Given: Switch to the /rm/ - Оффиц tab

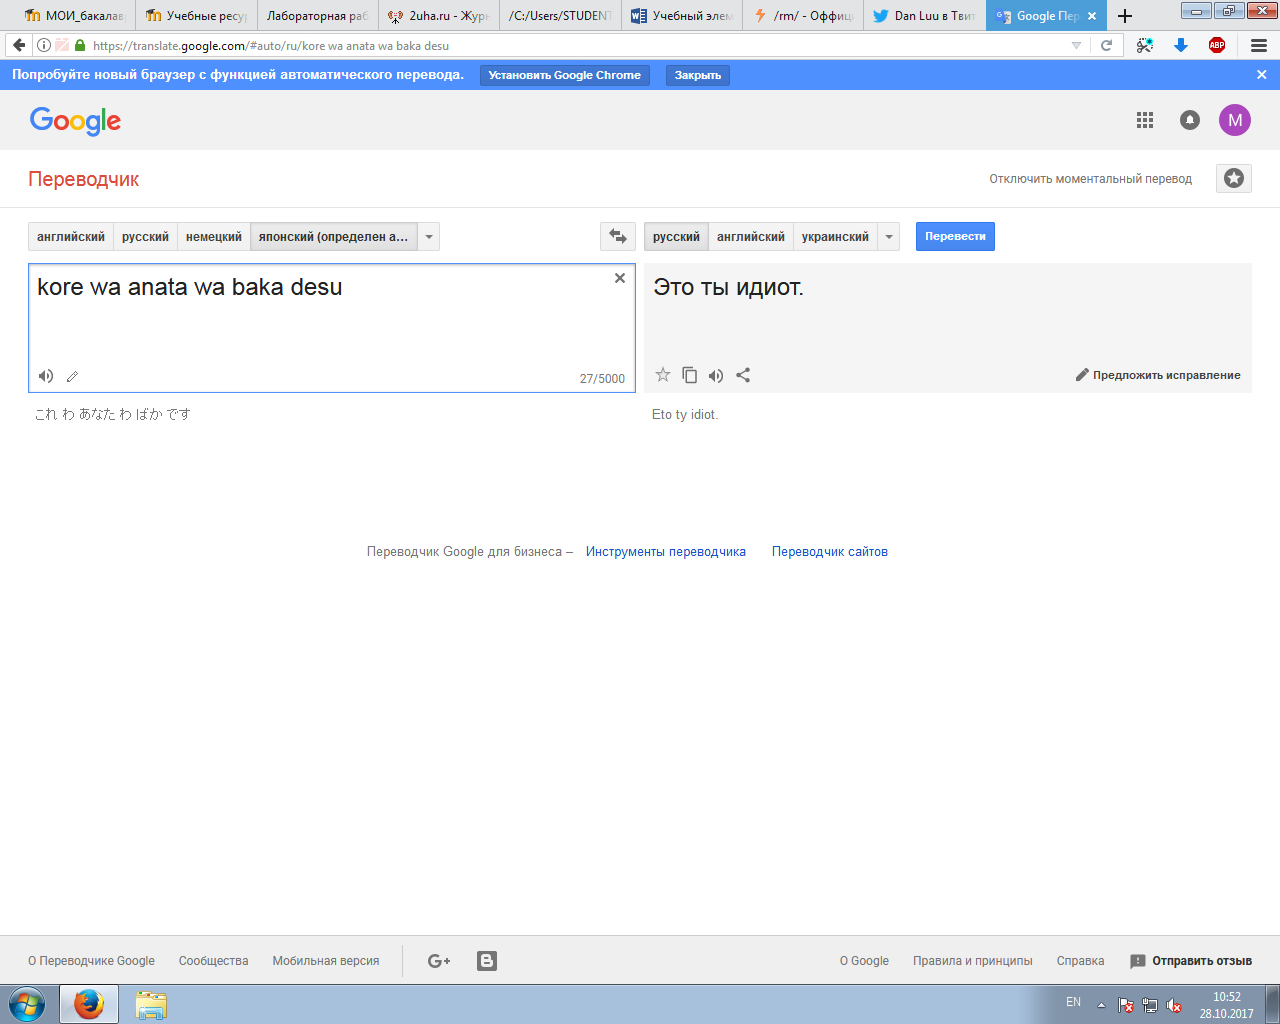Looking at the screenshot, I should (803, 16).
